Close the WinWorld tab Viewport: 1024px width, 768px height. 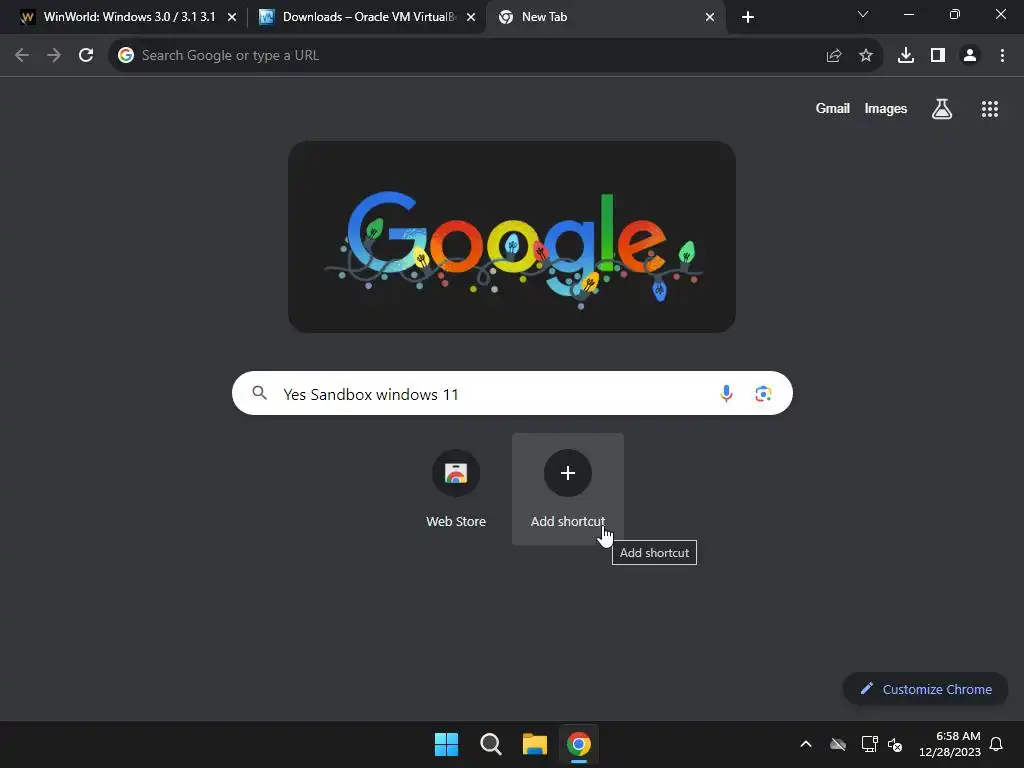click(x=232, y=17)
